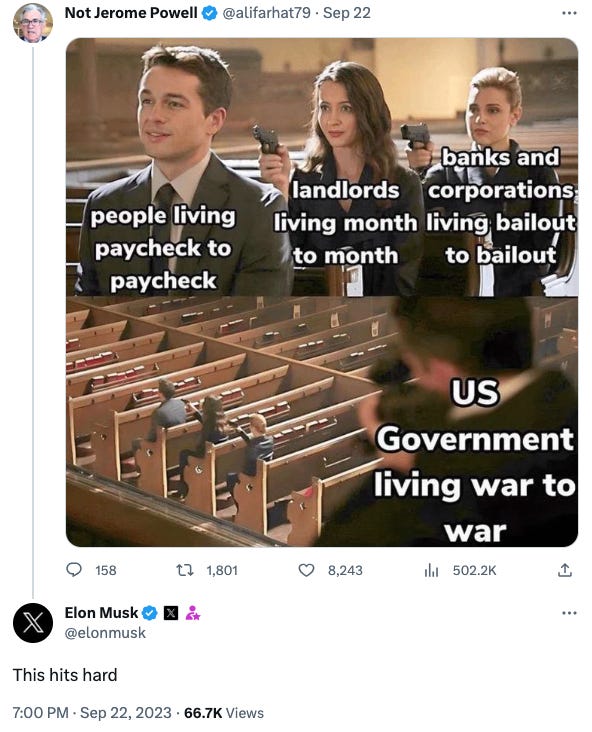
Task: Open the views analytics bar chart icon
Action: [431, 570]
